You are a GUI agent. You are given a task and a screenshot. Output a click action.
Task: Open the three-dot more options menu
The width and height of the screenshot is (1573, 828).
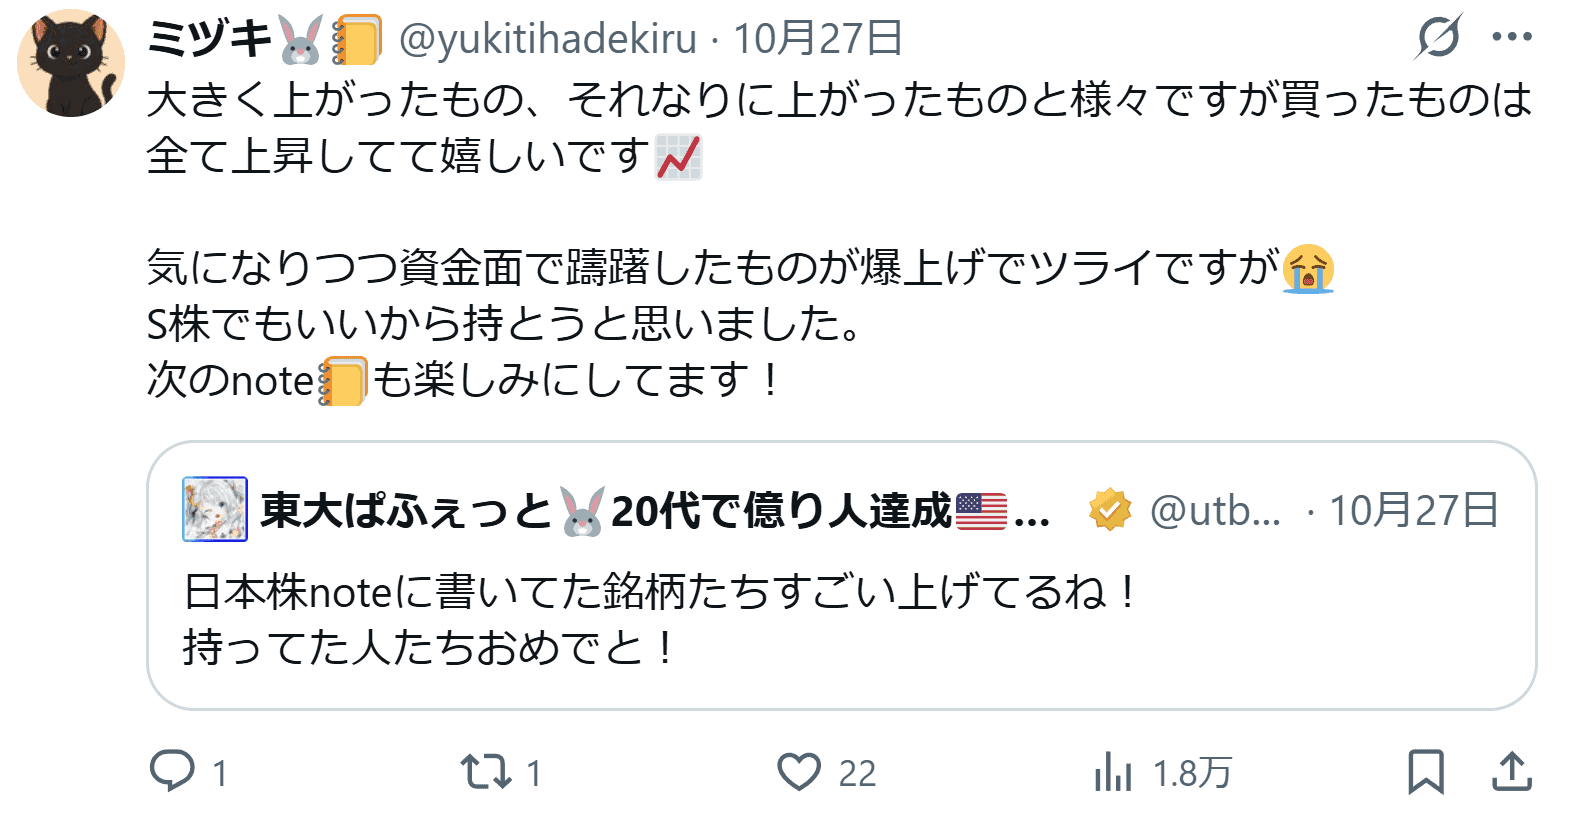(x=1512, y=37)
